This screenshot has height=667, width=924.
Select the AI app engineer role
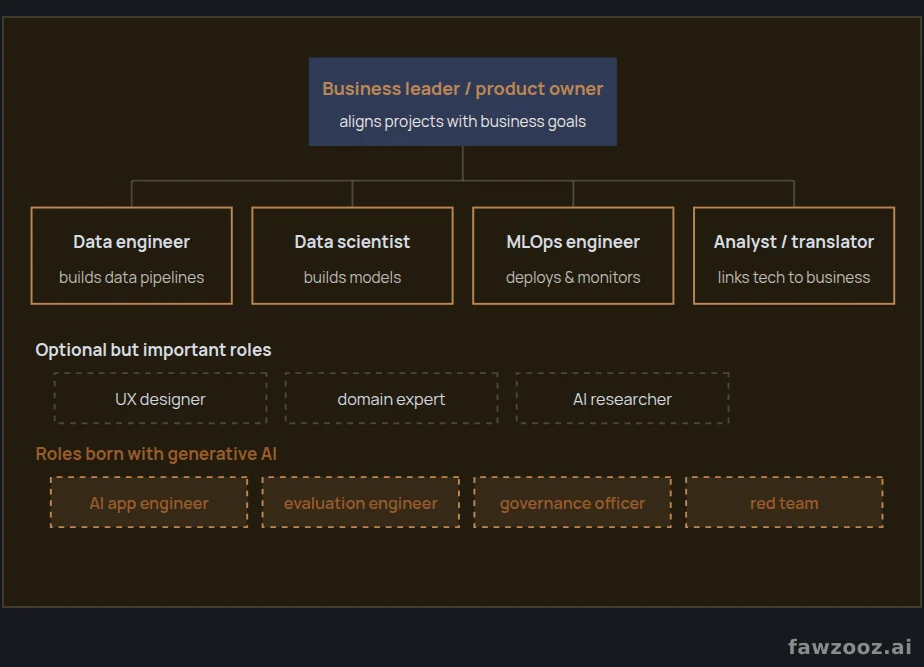149,503
